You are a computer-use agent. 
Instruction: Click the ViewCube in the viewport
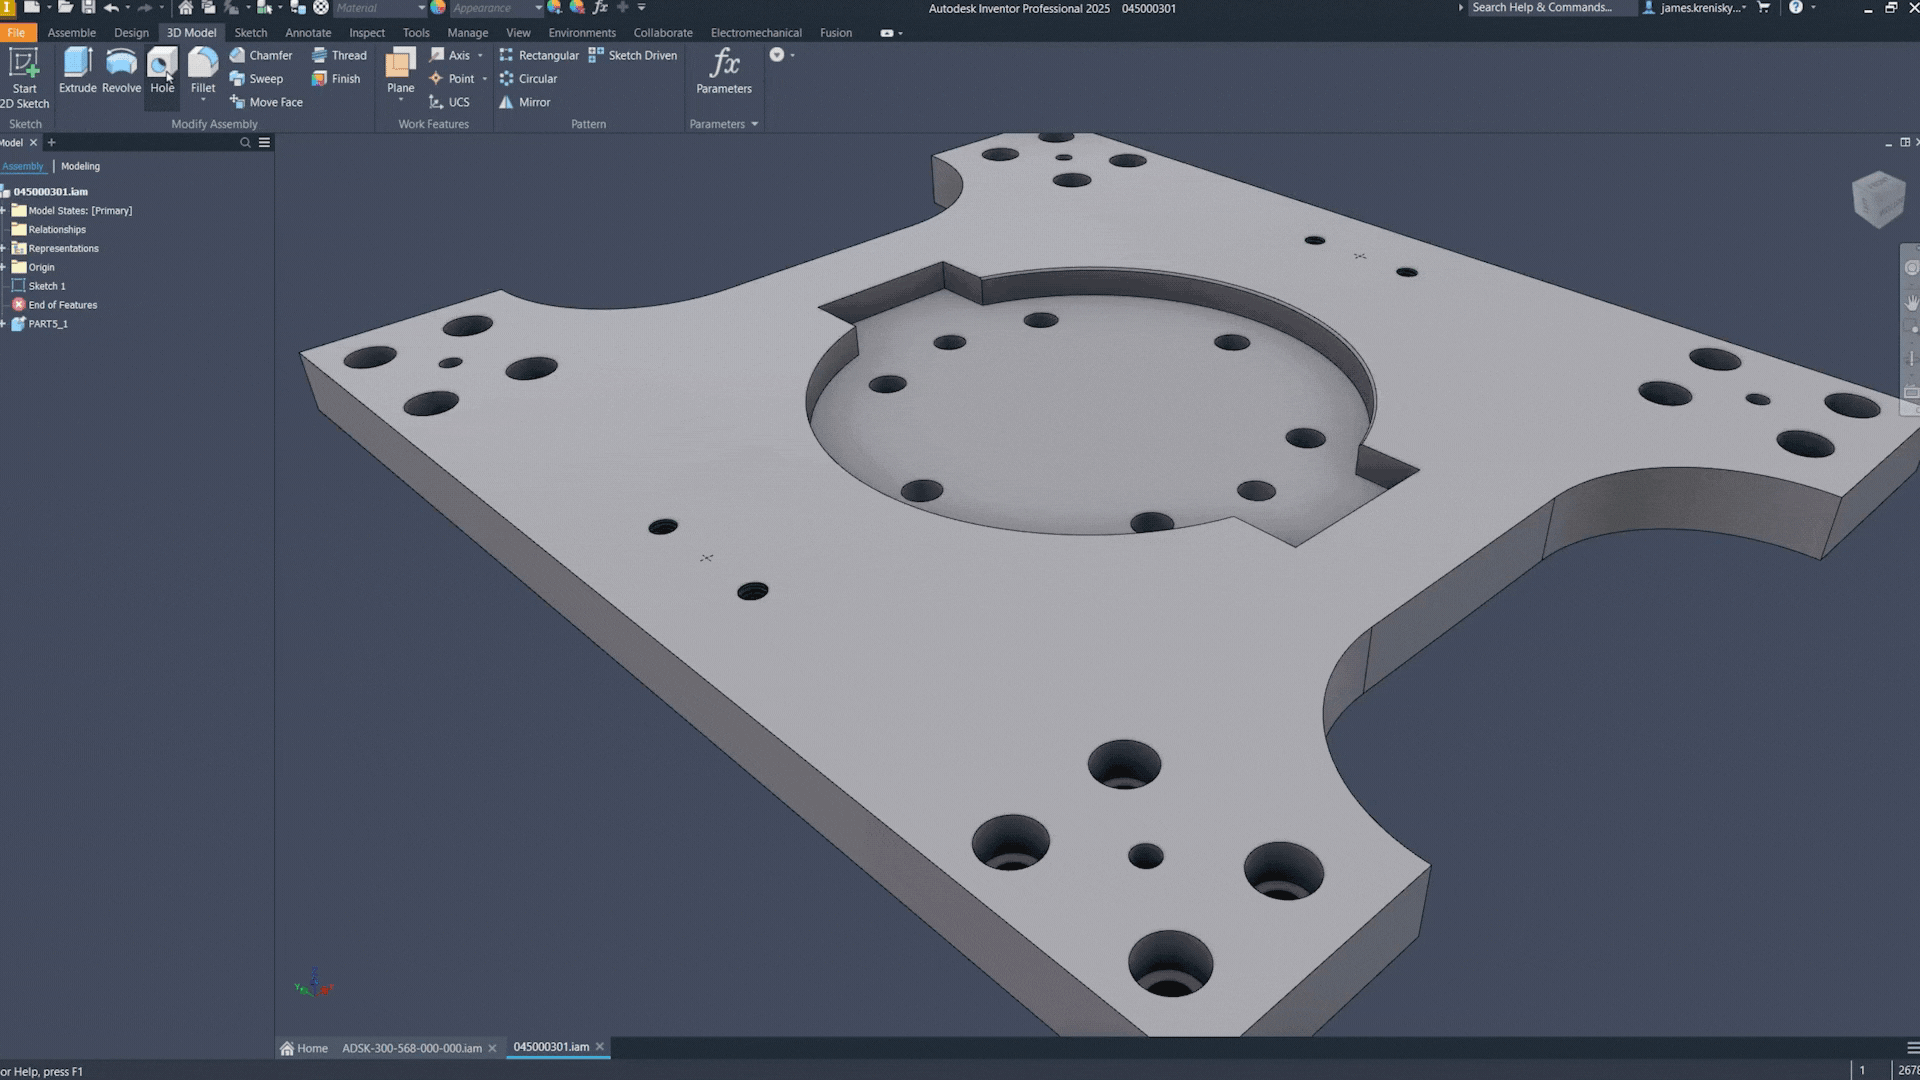point(1878,198)
